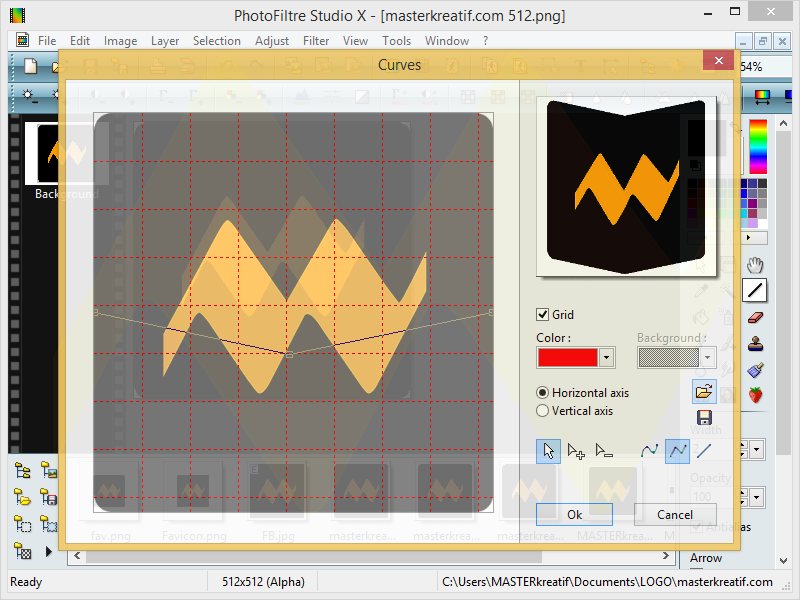Open the Selection menu
This screenshot has height=600, width=800.
(x=217, y=41)
